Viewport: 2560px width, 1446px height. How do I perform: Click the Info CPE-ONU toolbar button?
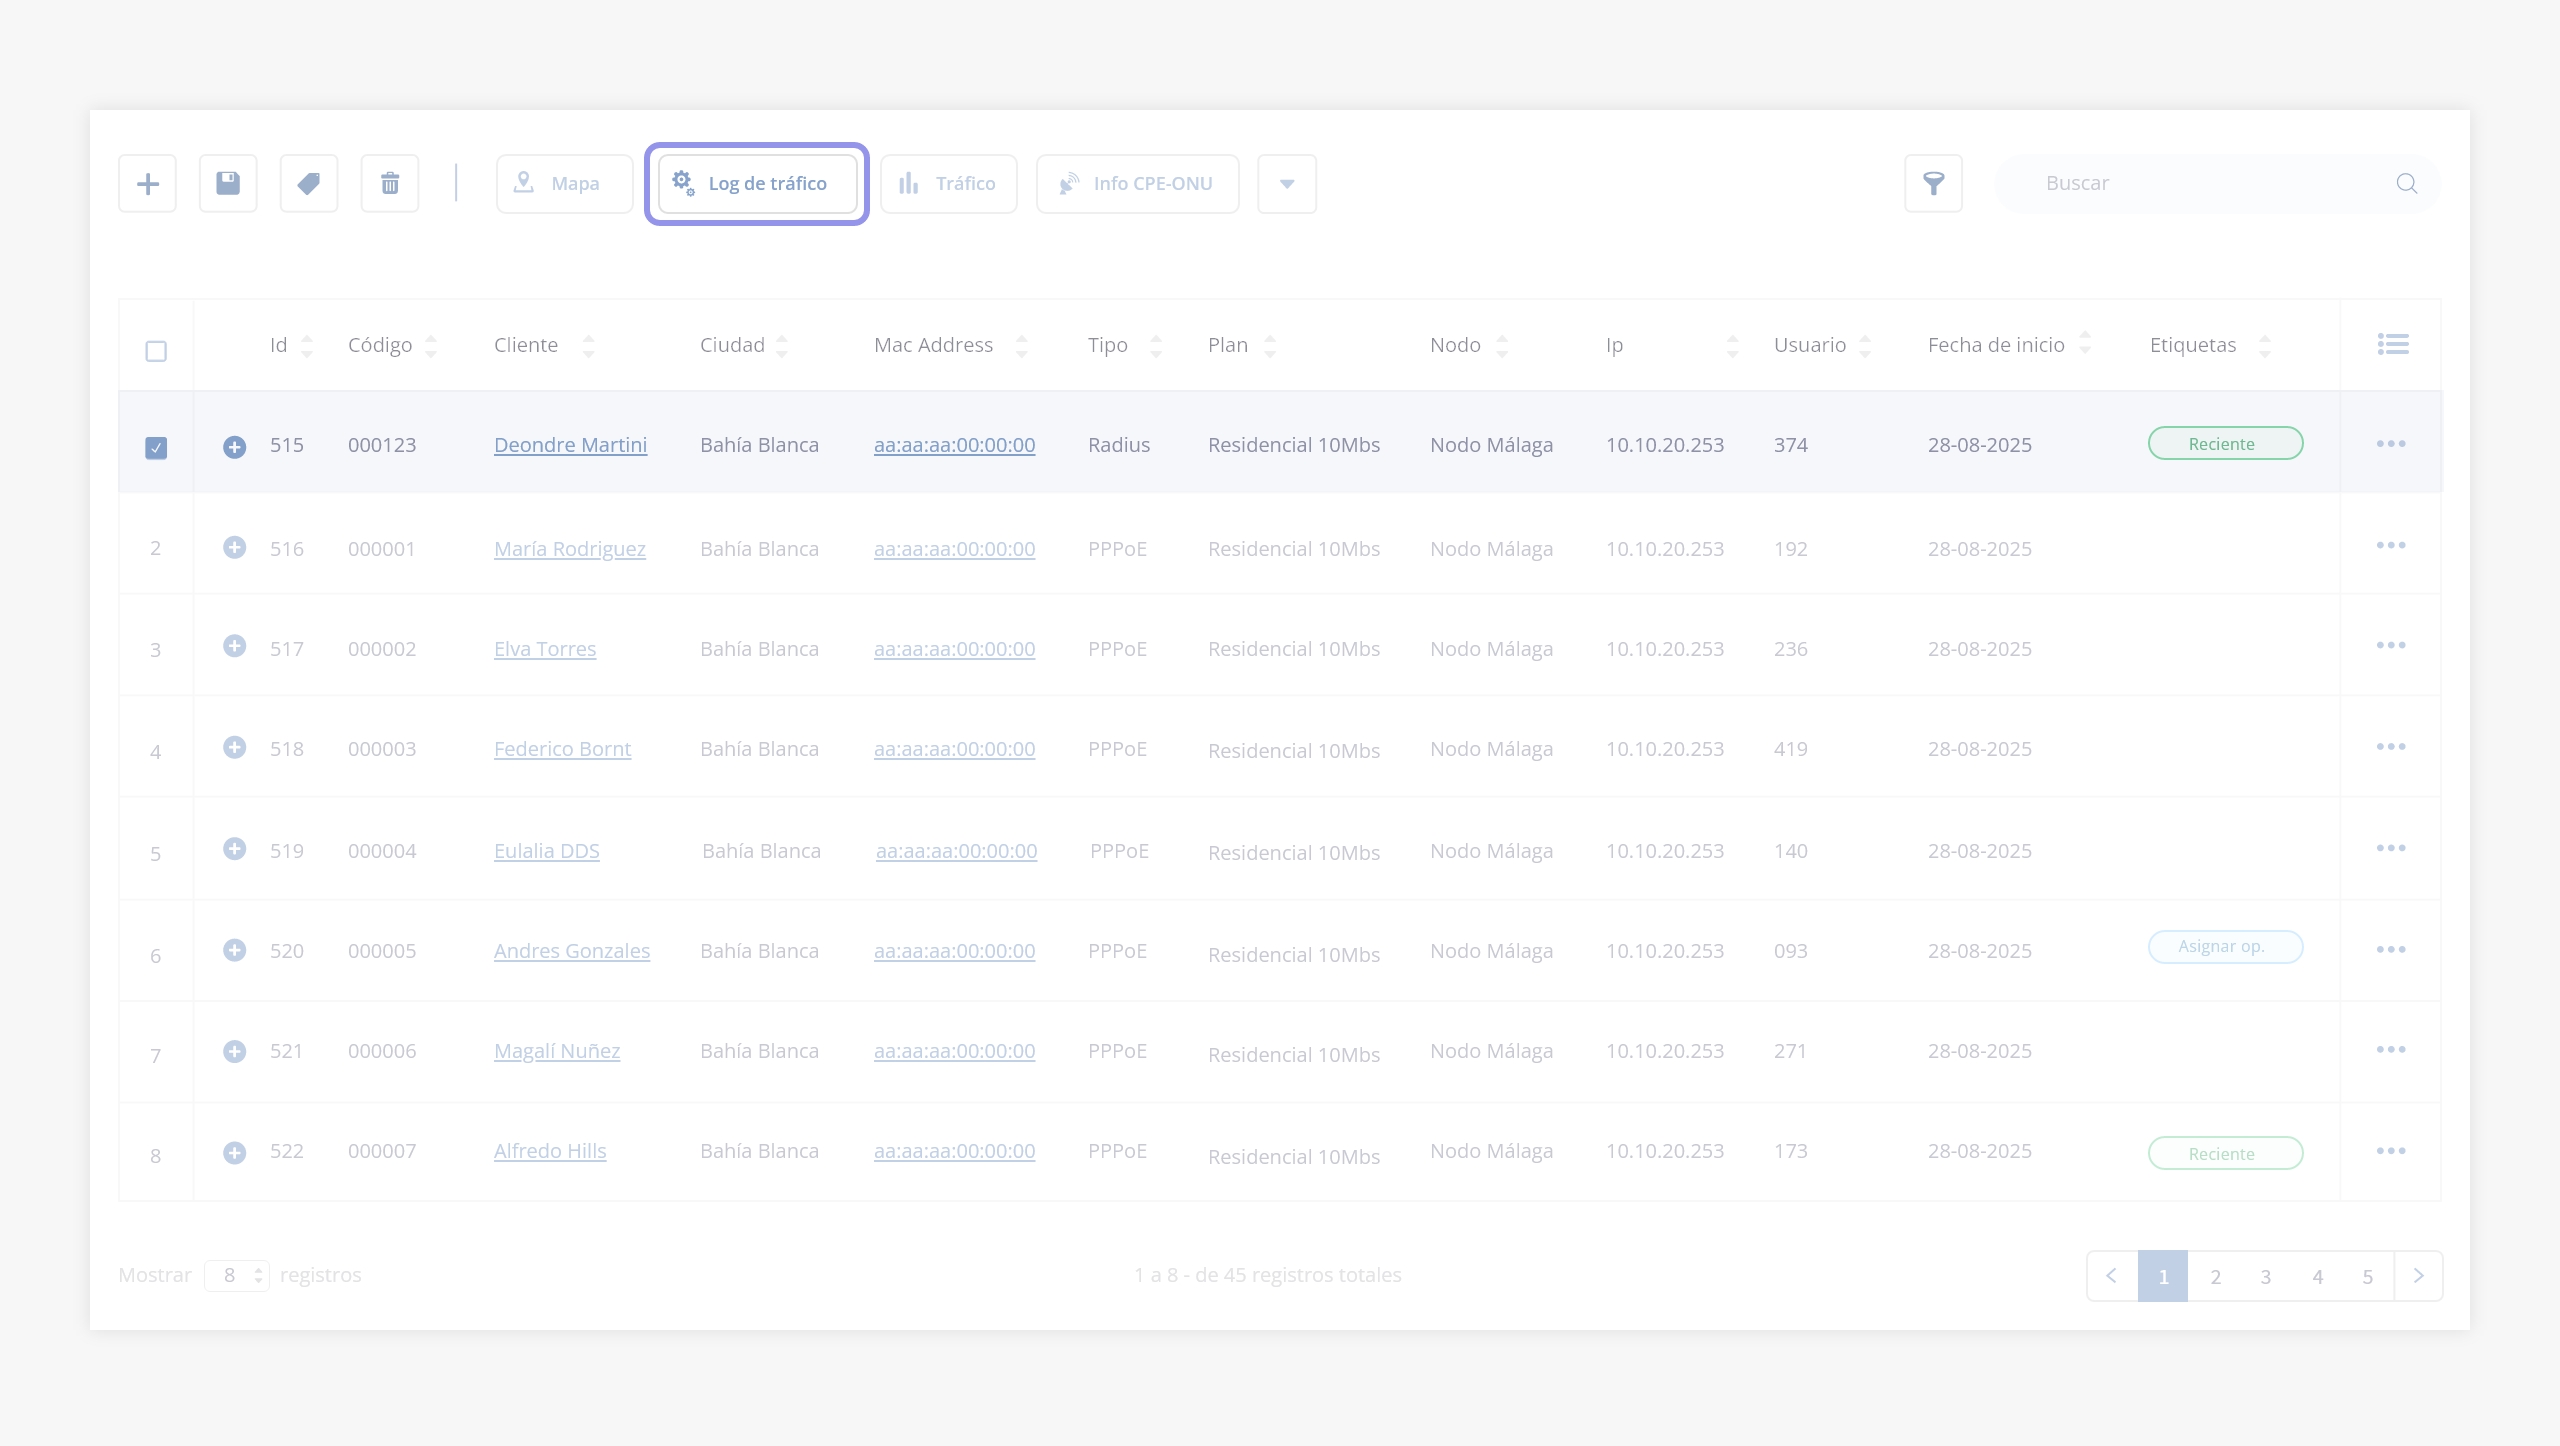coord(1137,184)
